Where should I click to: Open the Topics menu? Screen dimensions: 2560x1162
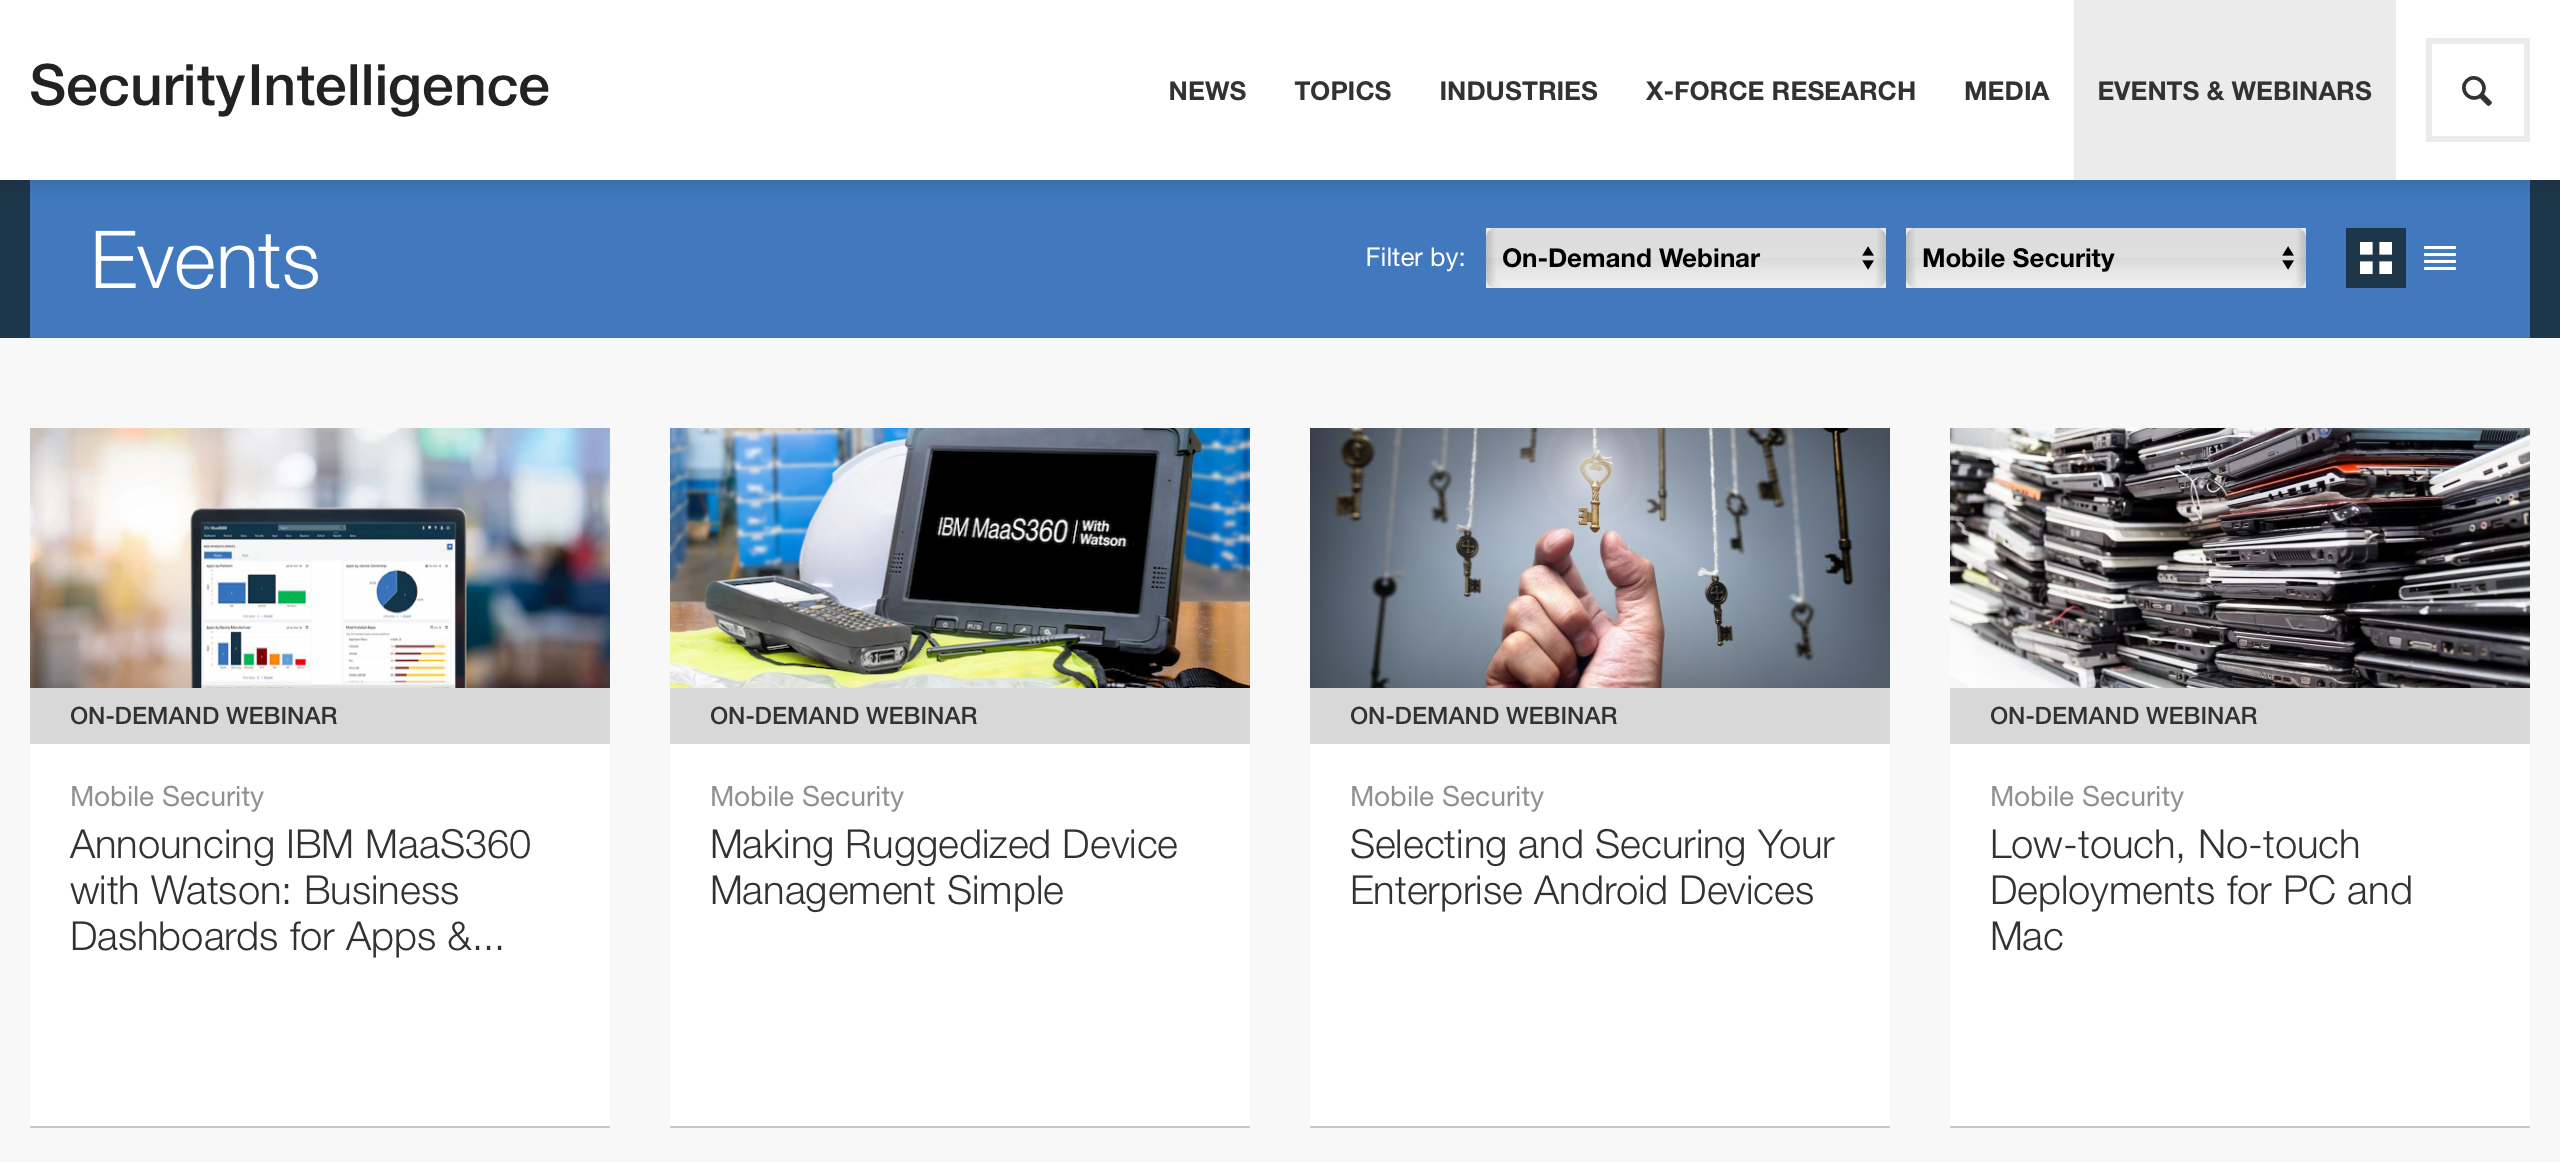pyautogui.click(x=1342, y=91)
